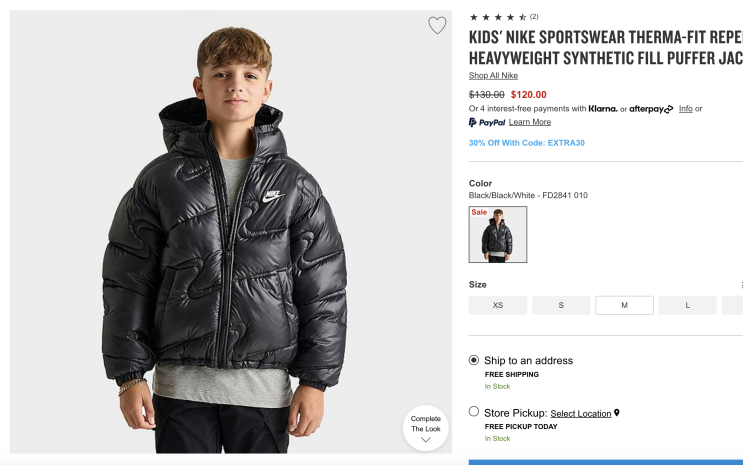Click the store location pin icon

617,413
